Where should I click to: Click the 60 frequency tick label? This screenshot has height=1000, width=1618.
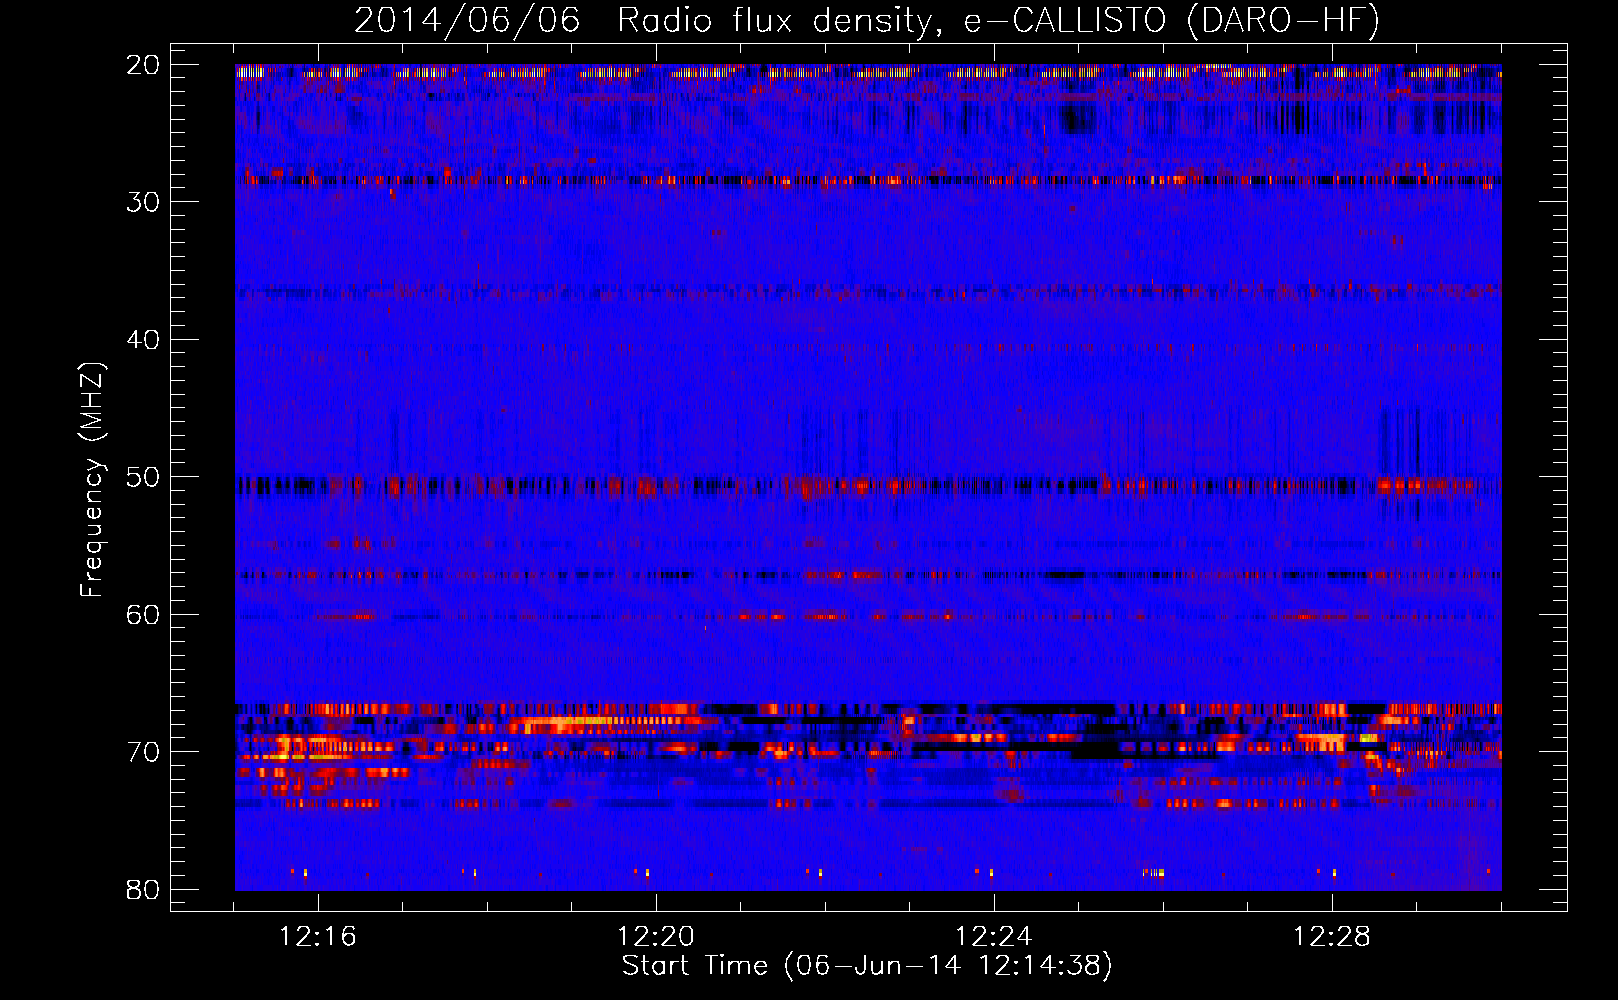[143, 615]
